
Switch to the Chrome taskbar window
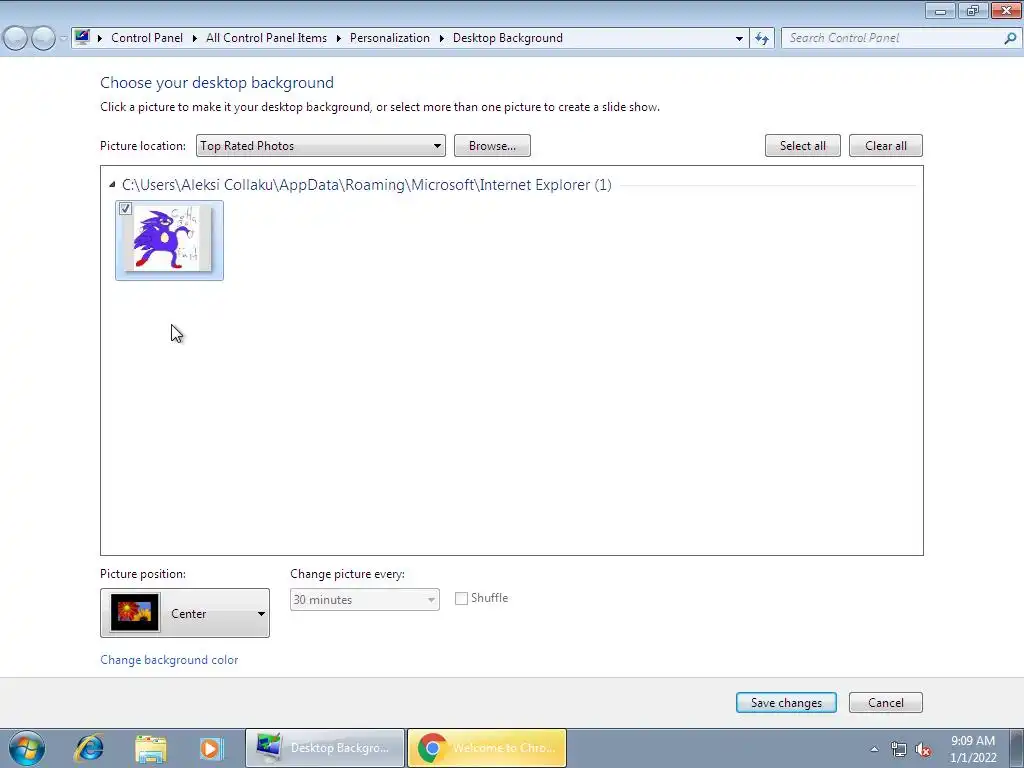pyautogui.click(x=487, y=748)
